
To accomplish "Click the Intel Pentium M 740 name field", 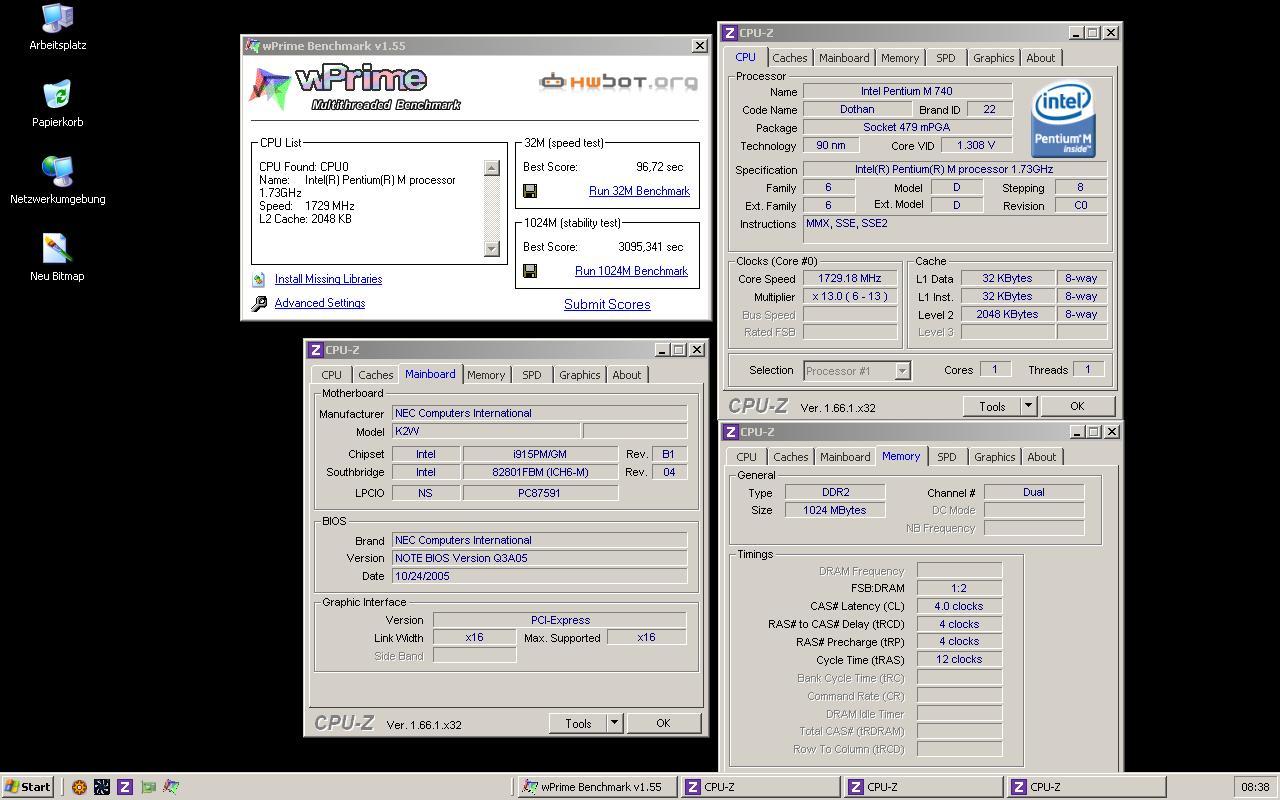I will tap(907, 91).
